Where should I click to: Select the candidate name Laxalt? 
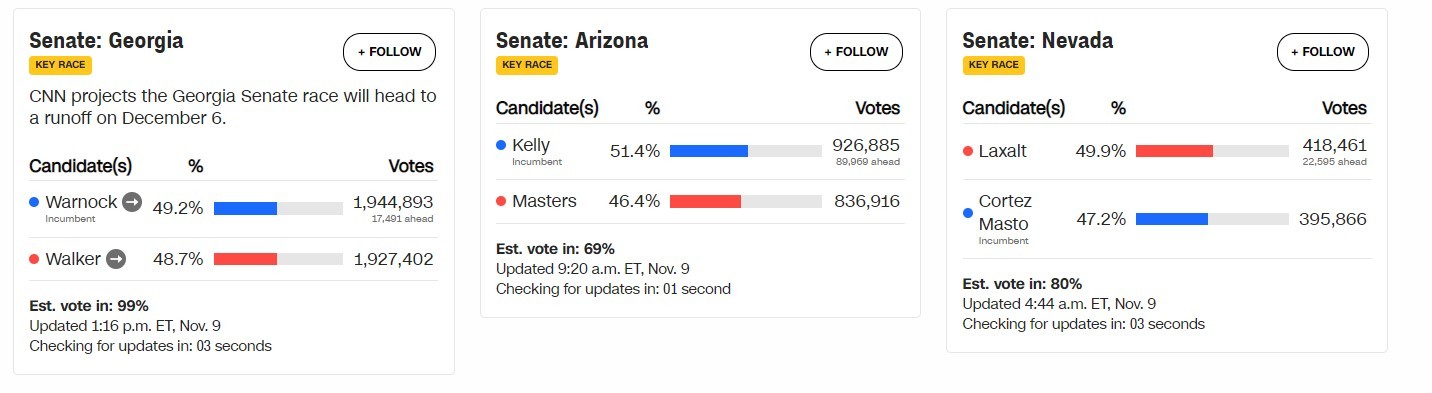[1003, 151]
